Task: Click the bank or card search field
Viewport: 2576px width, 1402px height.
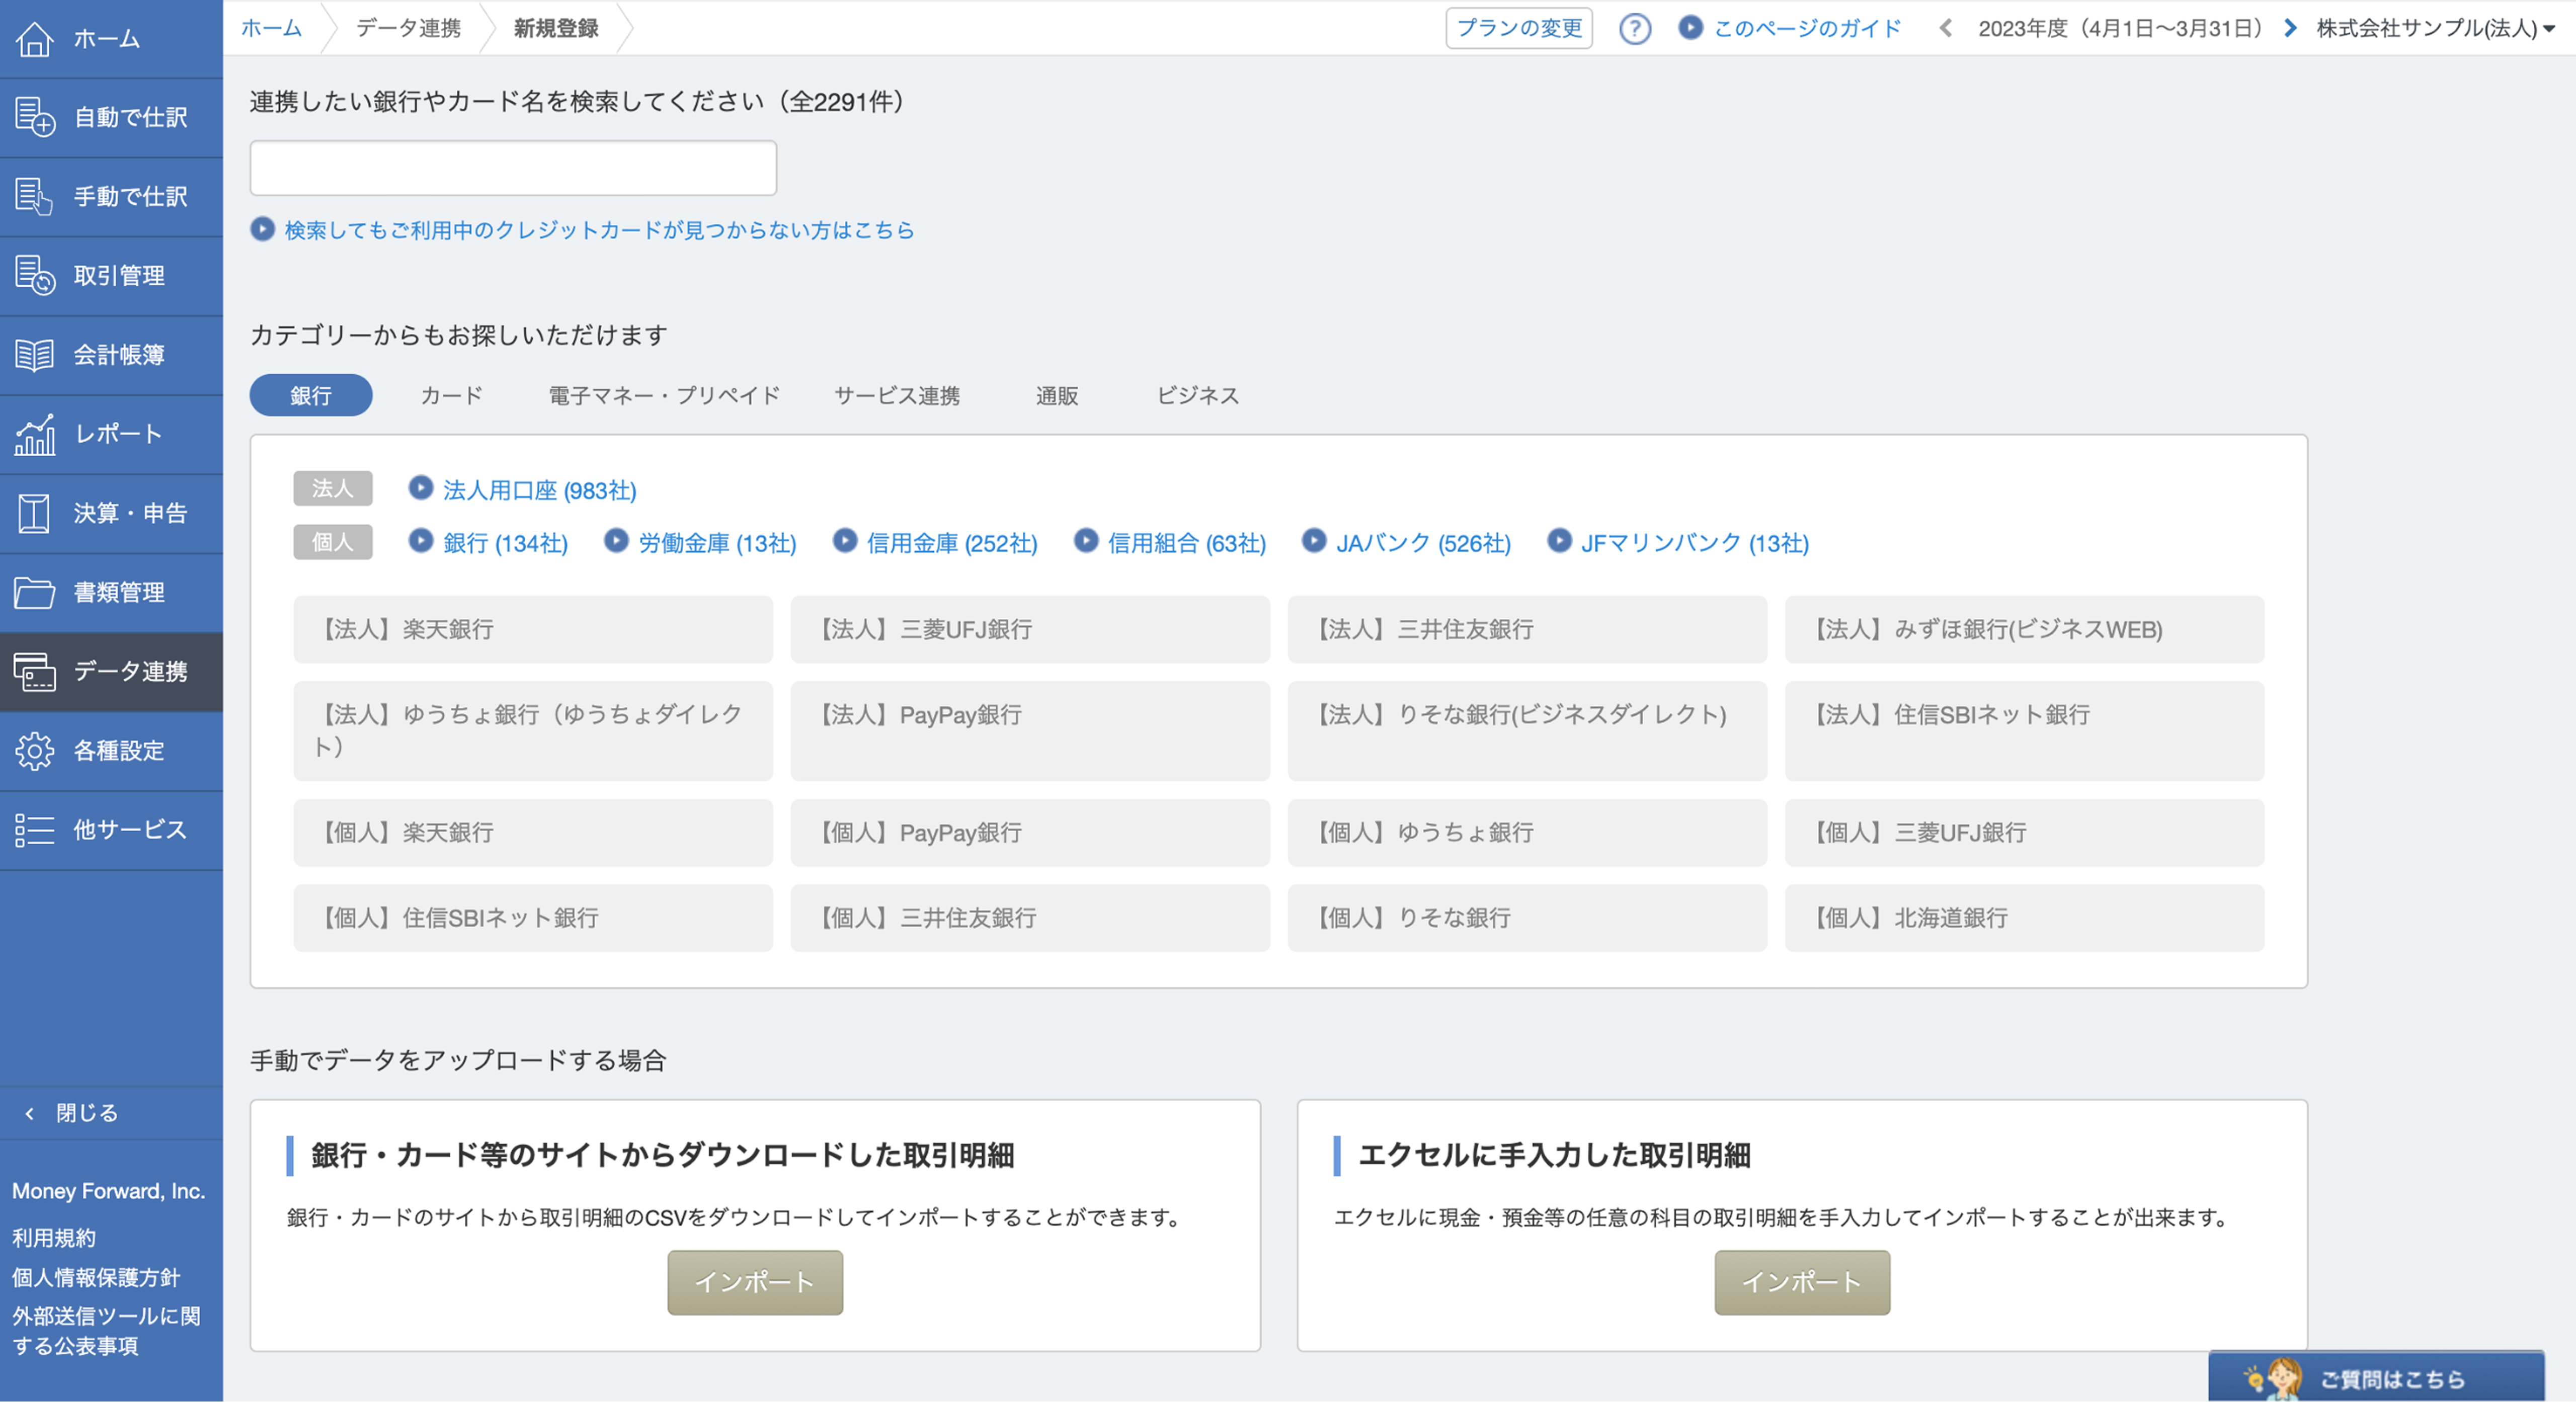Action: 512,167
